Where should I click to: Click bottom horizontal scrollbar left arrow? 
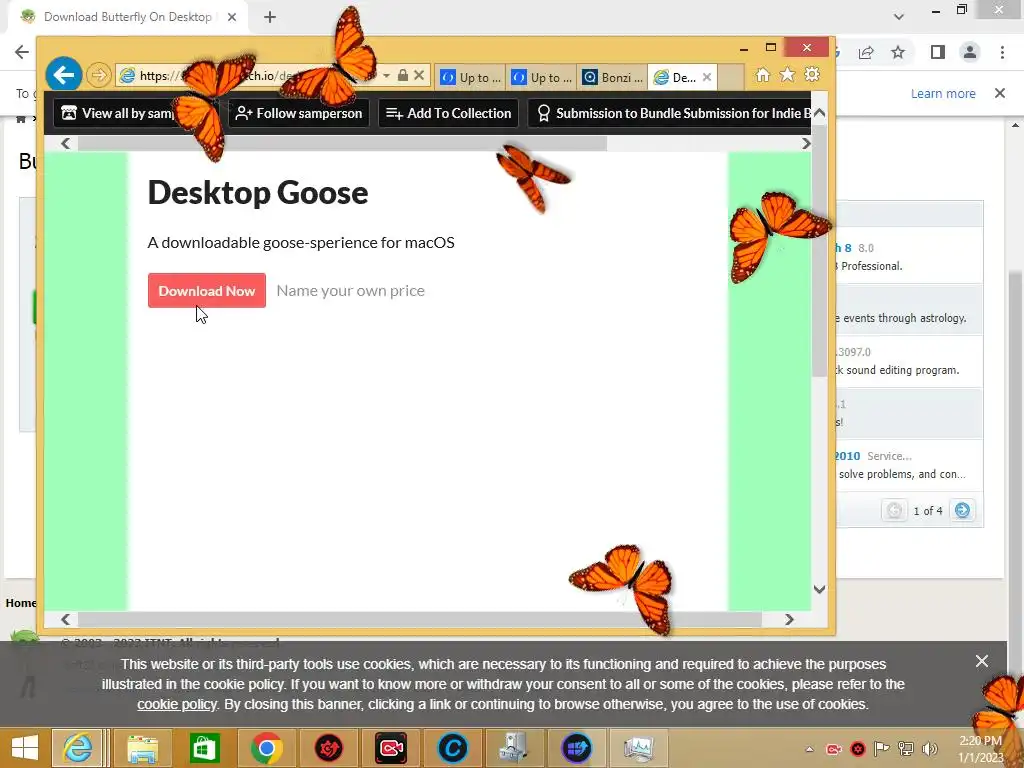(65, 619)
